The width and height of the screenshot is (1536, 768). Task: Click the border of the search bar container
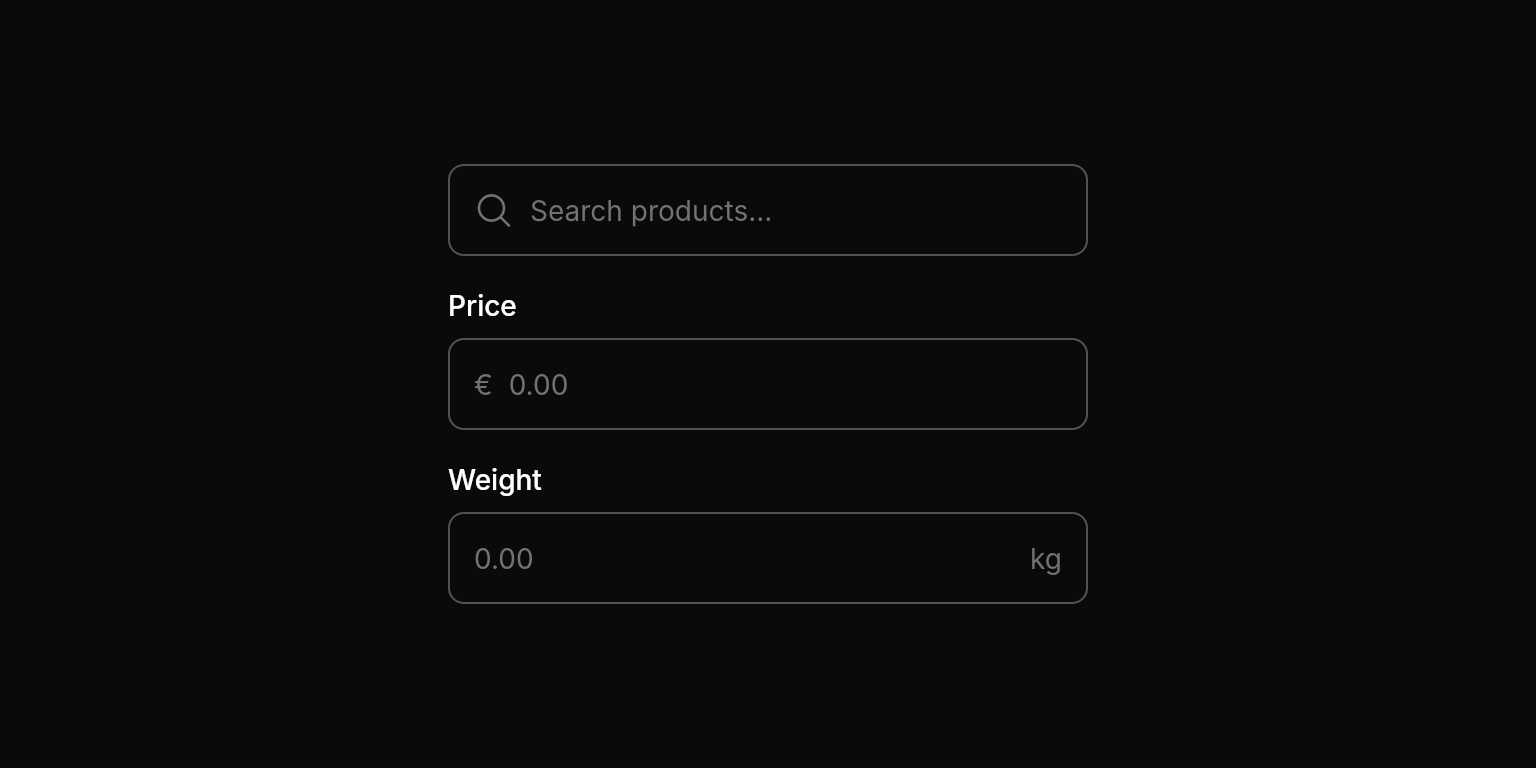click(x=767, y=166)
